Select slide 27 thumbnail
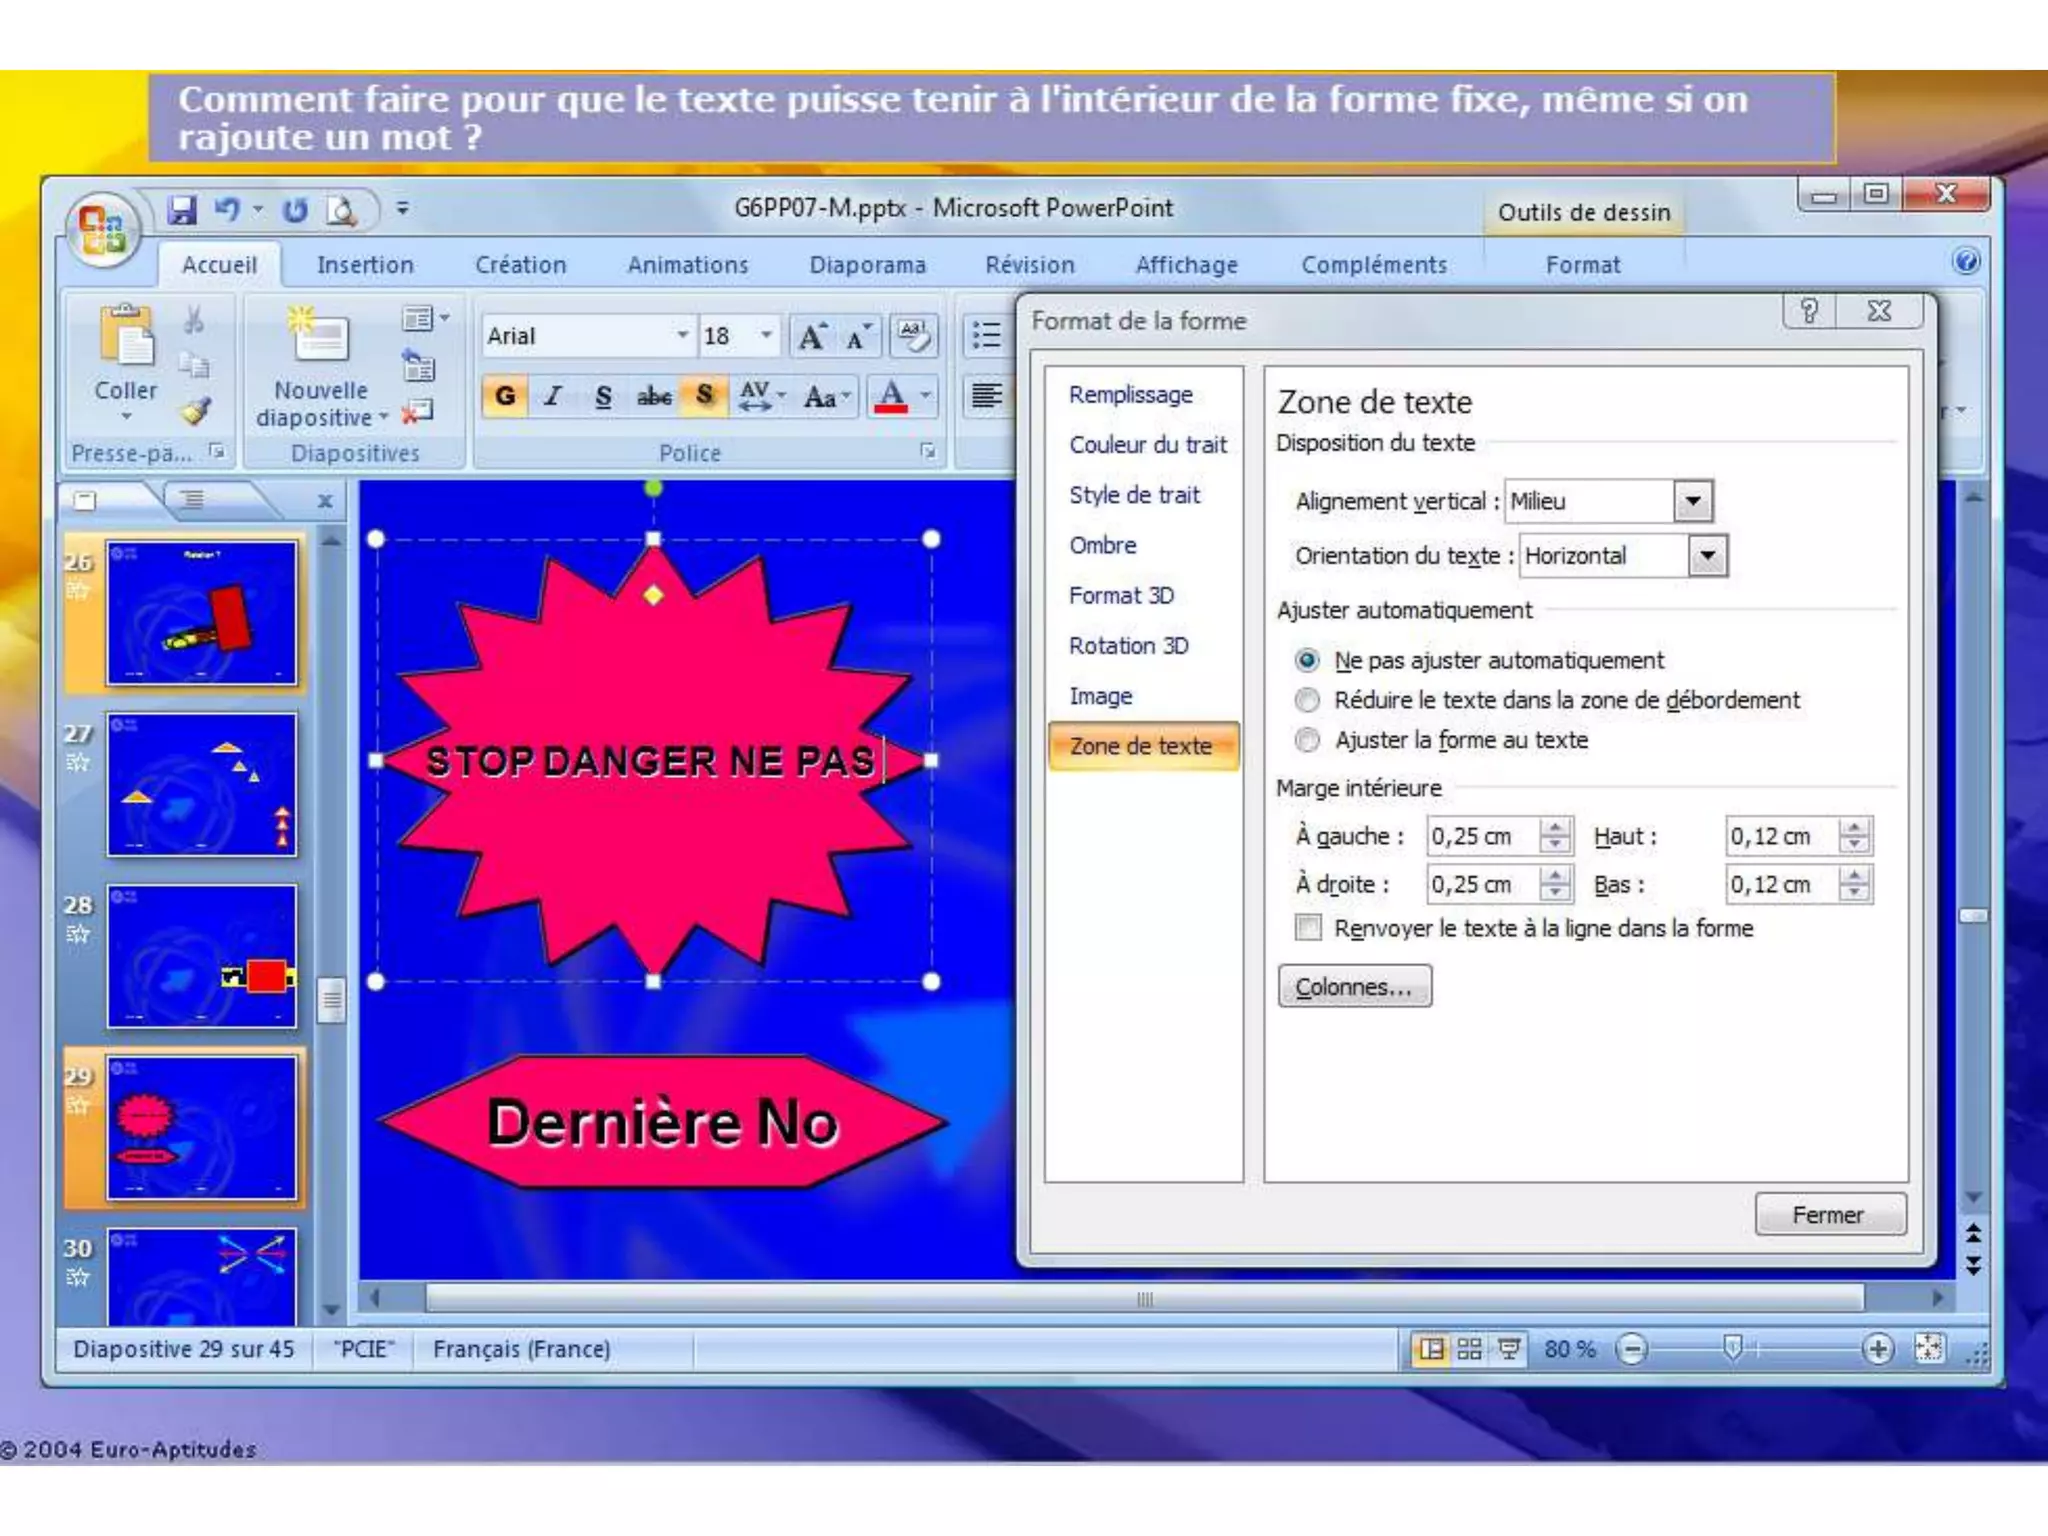This screenshot has width=2048, height=1536. [x=202, y=785]
